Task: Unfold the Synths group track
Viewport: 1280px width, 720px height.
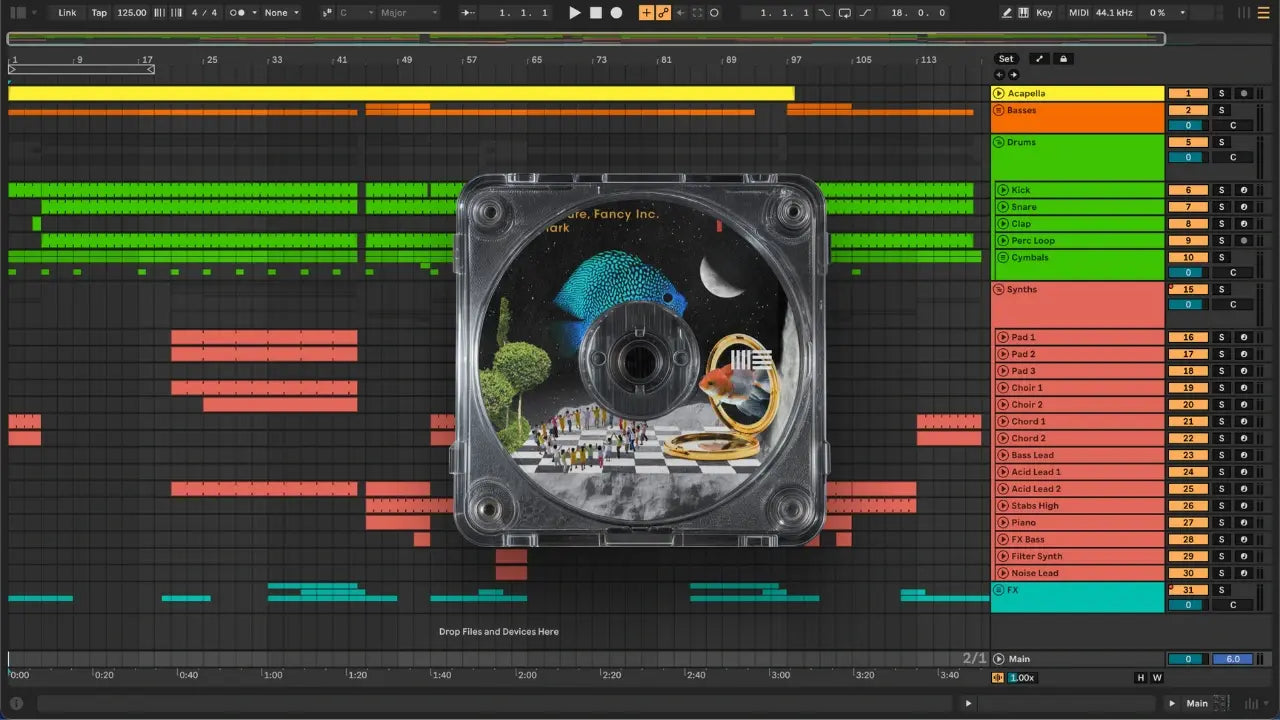Action: pos(998,290)
